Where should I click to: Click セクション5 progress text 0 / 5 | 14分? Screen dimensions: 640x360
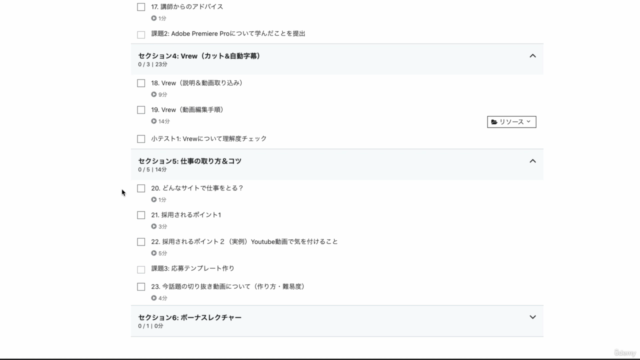[x=152, y=170]
